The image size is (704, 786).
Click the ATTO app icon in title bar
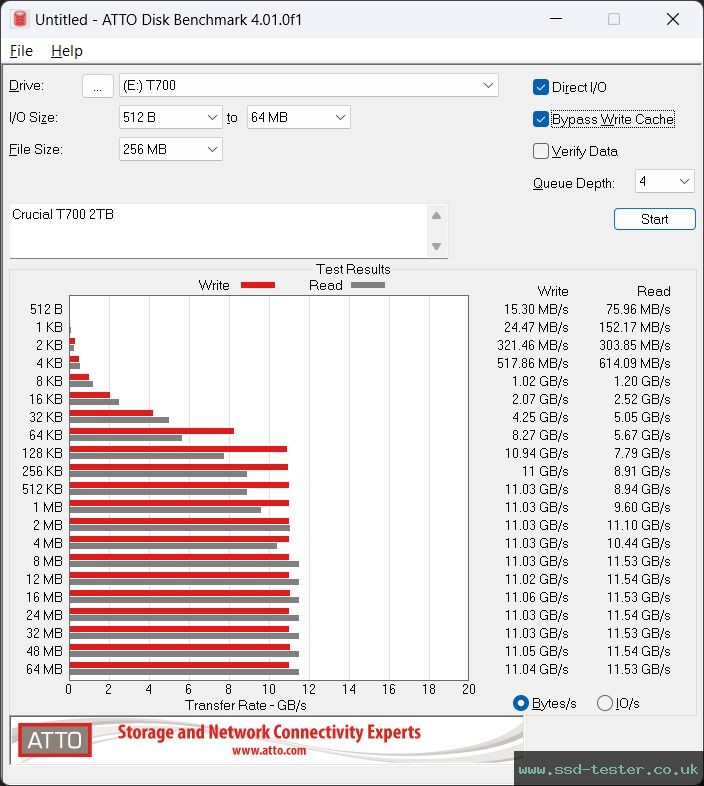pos(20,19)
